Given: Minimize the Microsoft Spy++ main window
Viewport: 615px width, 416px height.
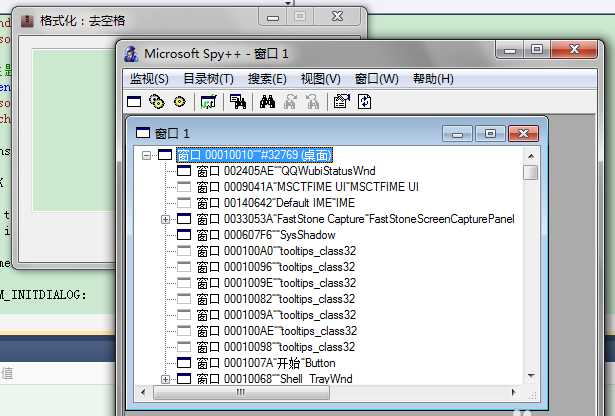Looking at the screenshot, I should (509, 50).
